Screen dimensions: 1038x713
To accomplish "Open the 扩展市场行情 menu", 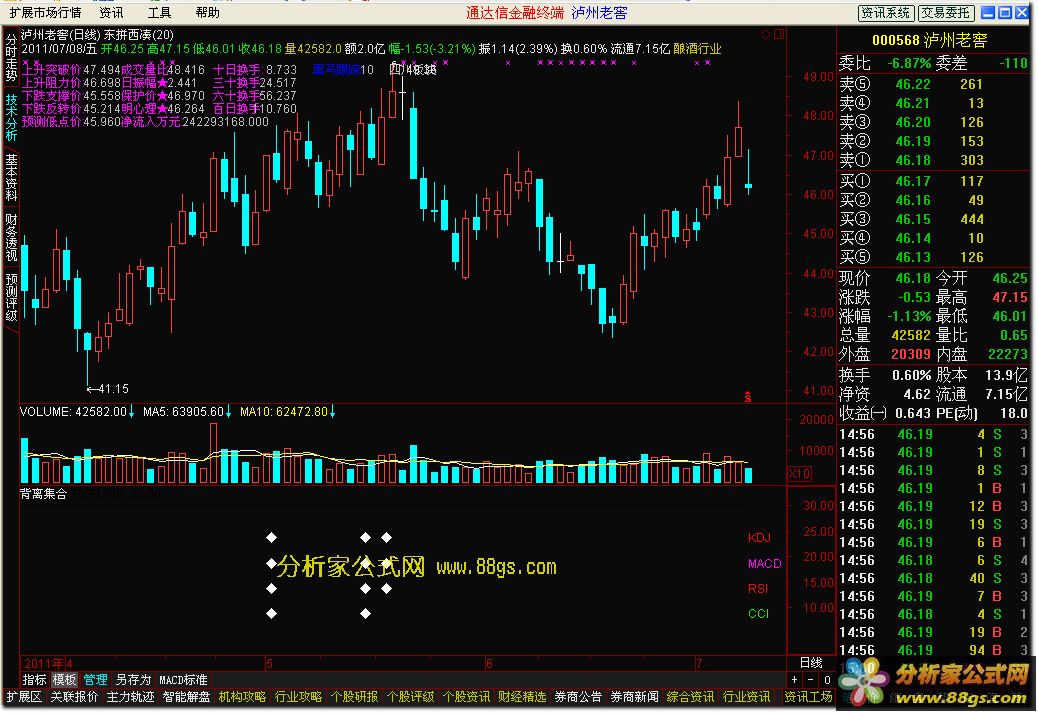I will (x=45, y=13).
